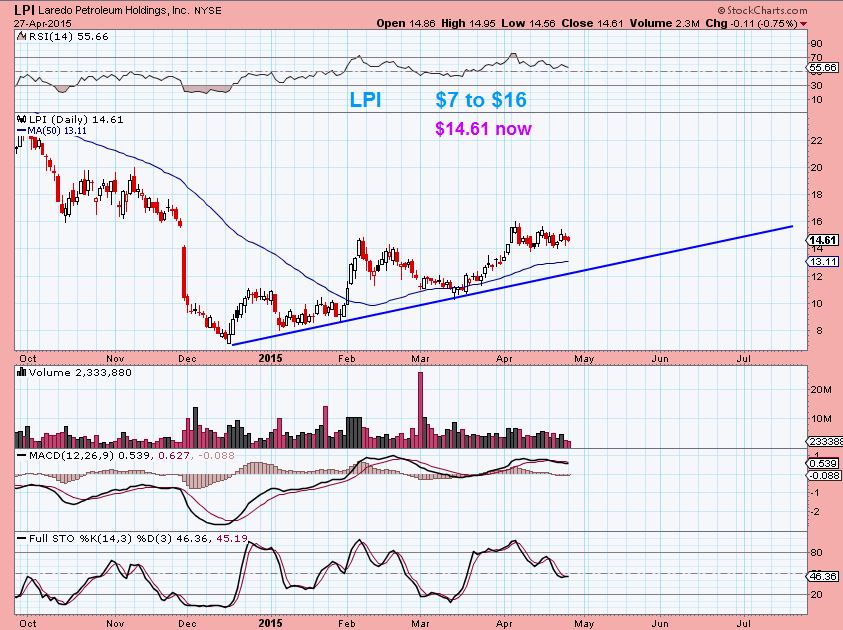Click the 'Volume 2,333,880' legend text
Screen dimensions: 843x630
(x=80, y=373)
